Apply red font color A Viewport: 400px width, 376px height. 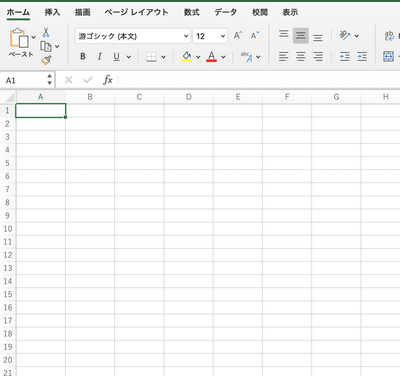point(211,57)
